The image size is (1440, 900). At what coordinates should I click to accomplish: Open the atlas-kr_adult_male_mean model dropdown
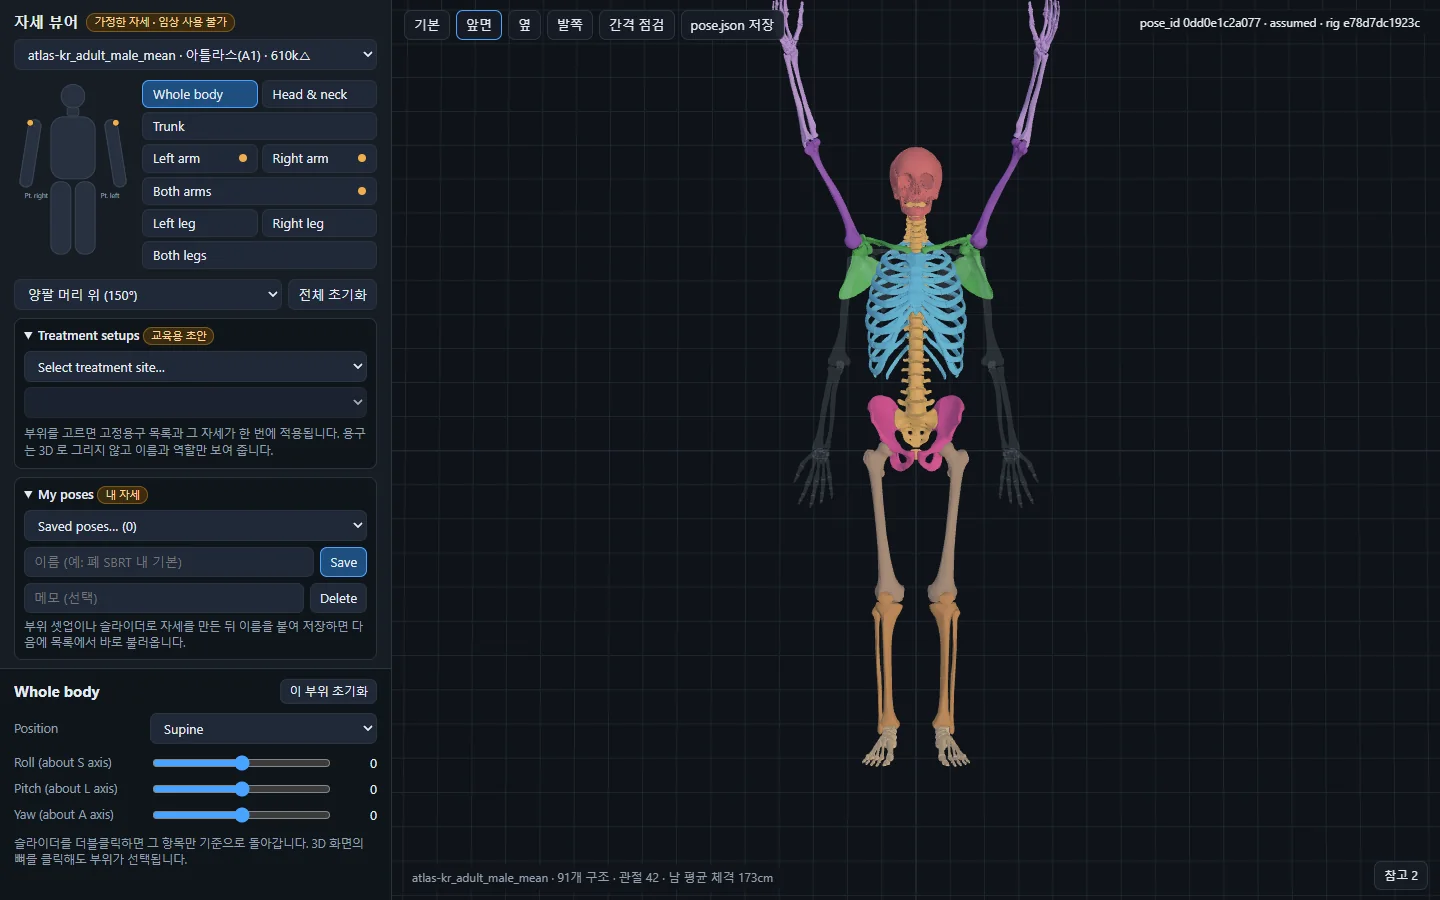[x=196, y=55]
